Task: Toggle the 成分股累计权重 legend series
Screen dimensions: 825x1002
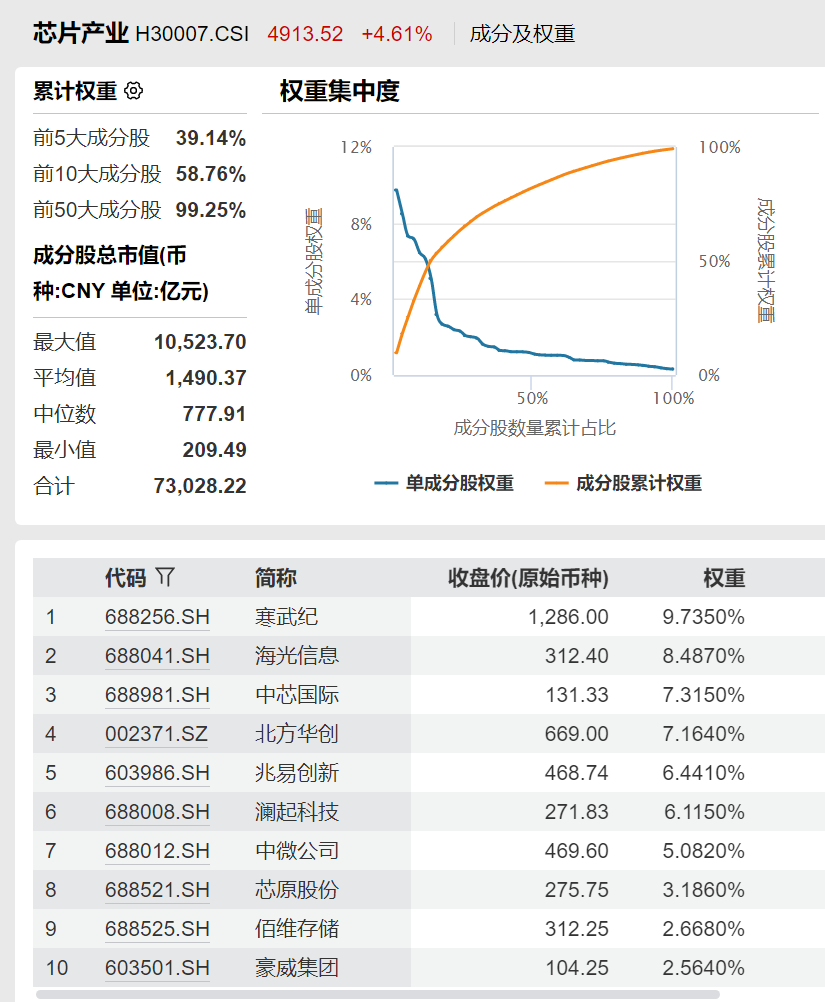Action: (623, 483)
